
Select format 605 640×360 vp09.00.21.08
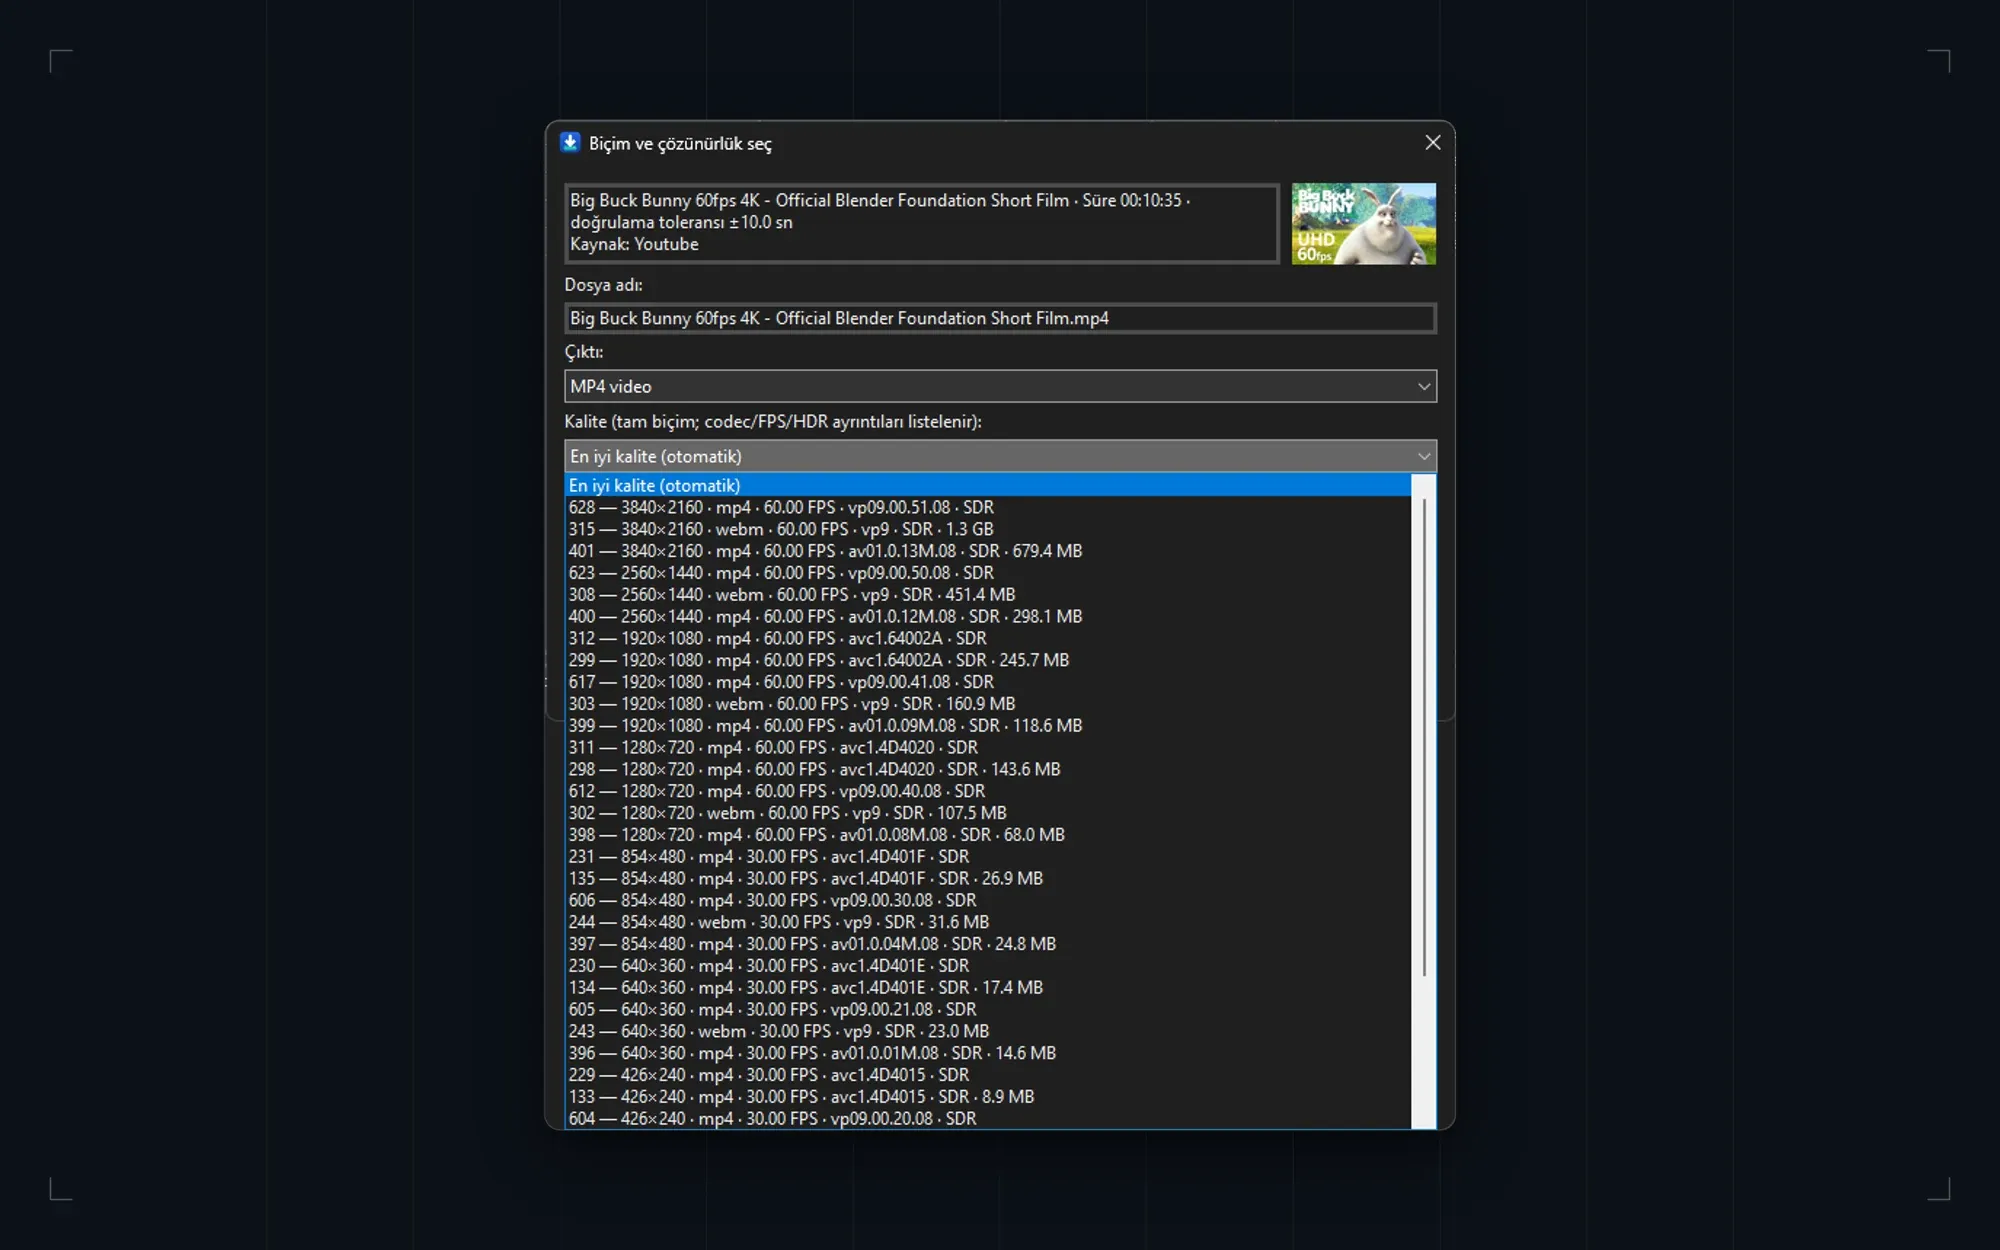pyautogui.click(x=988, y=1009)
